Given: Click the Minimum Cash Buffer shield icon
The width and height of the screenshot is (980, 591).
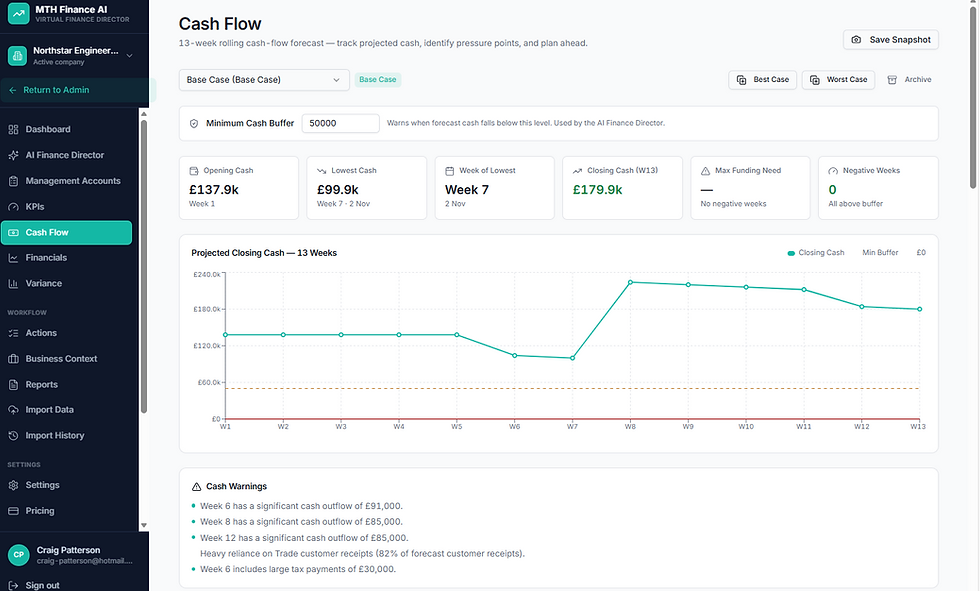Looking at the screenshot, I should pyautogui.click(x=194, y=124).
